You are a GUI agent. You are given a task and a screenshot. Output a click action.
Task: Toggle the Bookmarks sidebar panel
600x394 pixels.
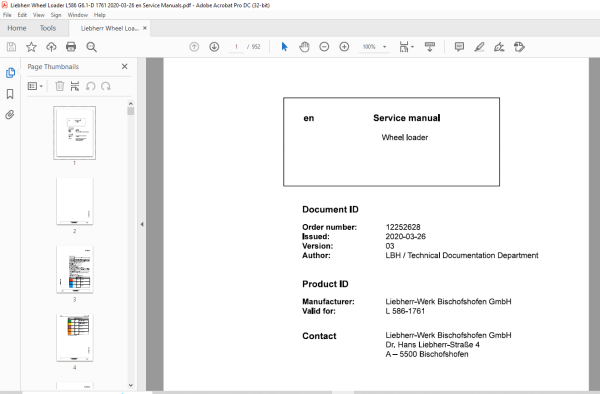[x=10, y=94]
